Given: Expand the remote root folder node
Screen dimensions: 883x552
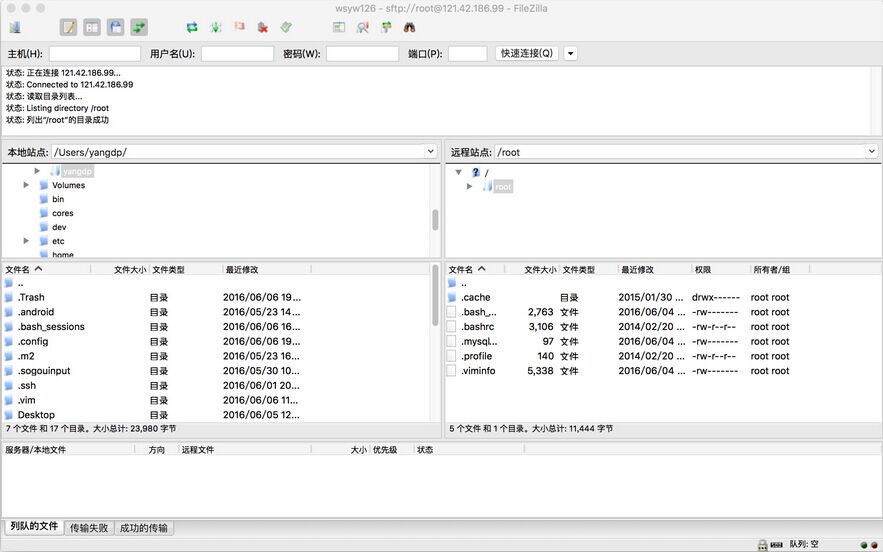Looking at the screenshot, I should tap(470, 186).
